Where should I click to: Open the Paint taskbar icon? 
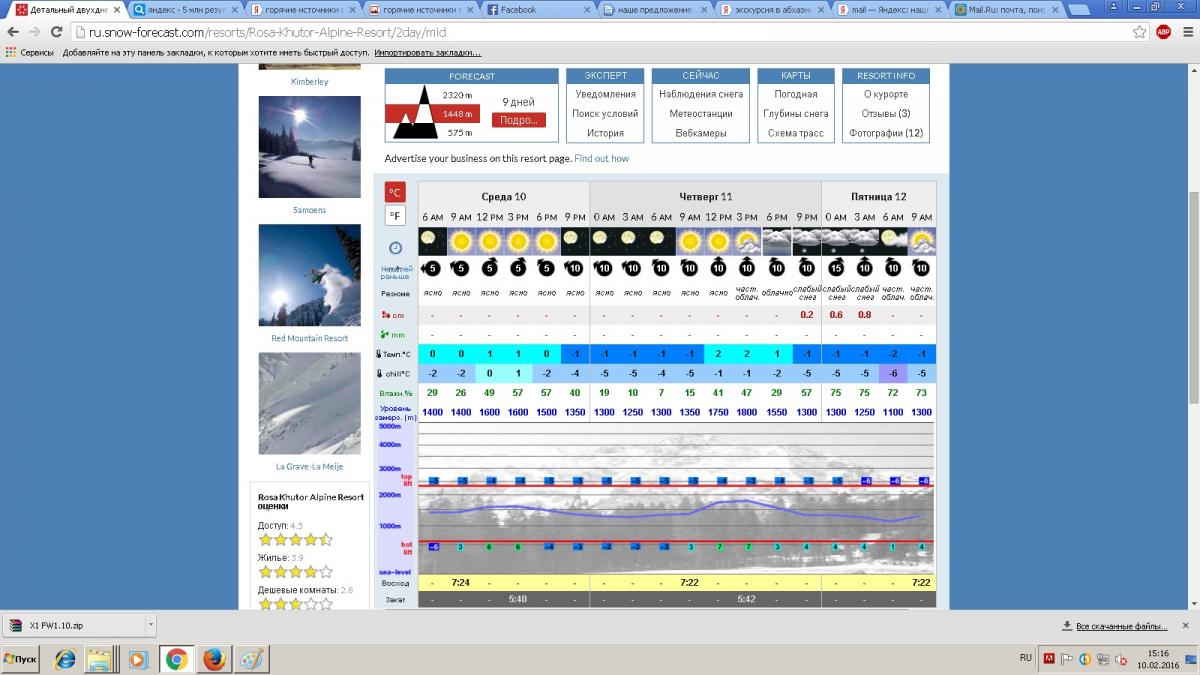coord(251,659)
